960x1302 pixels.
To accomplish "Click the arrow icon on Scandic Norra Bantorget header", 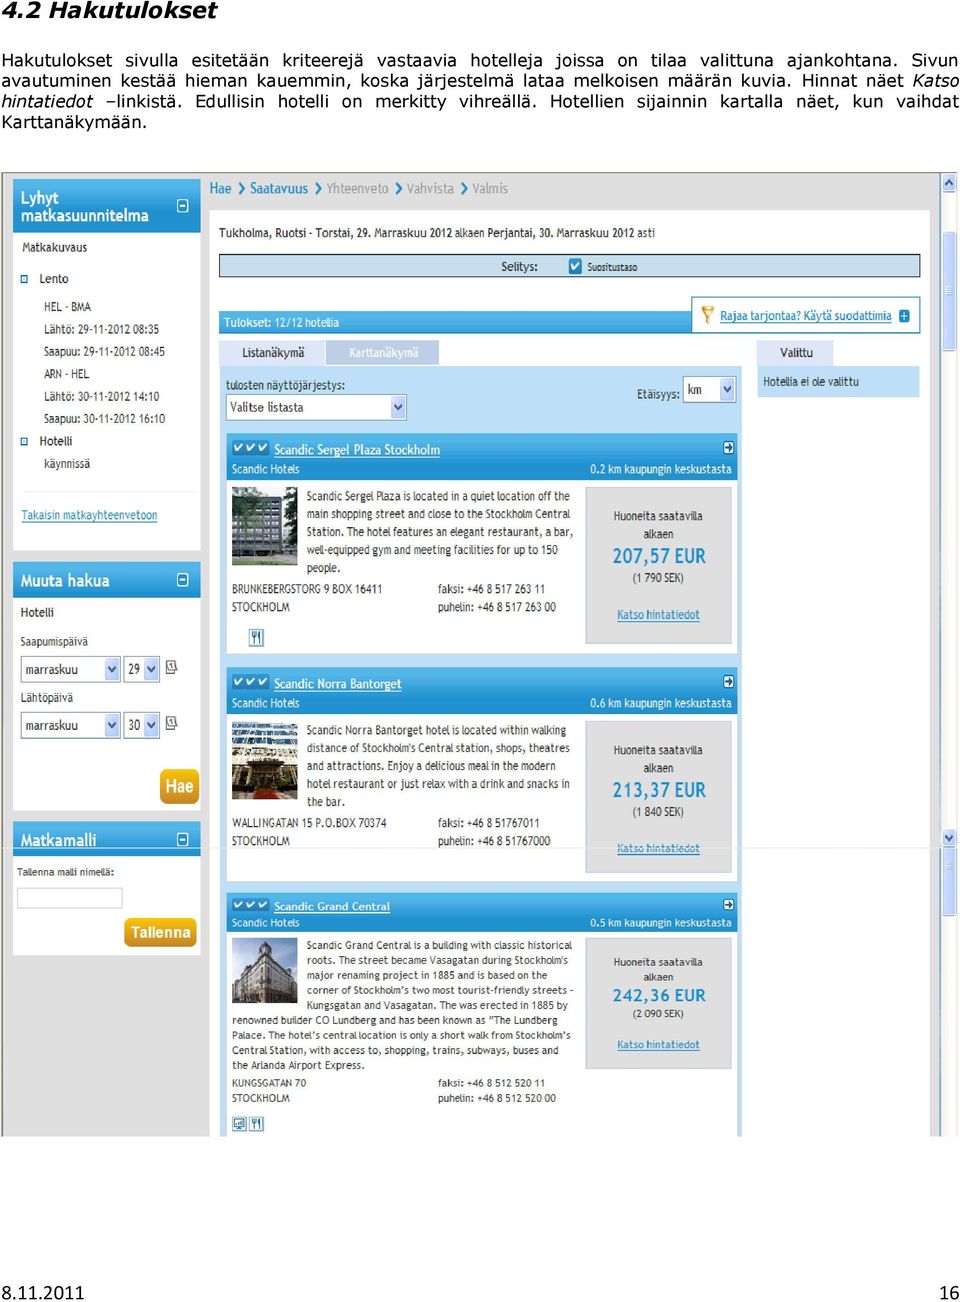I will tap(729, 682).
